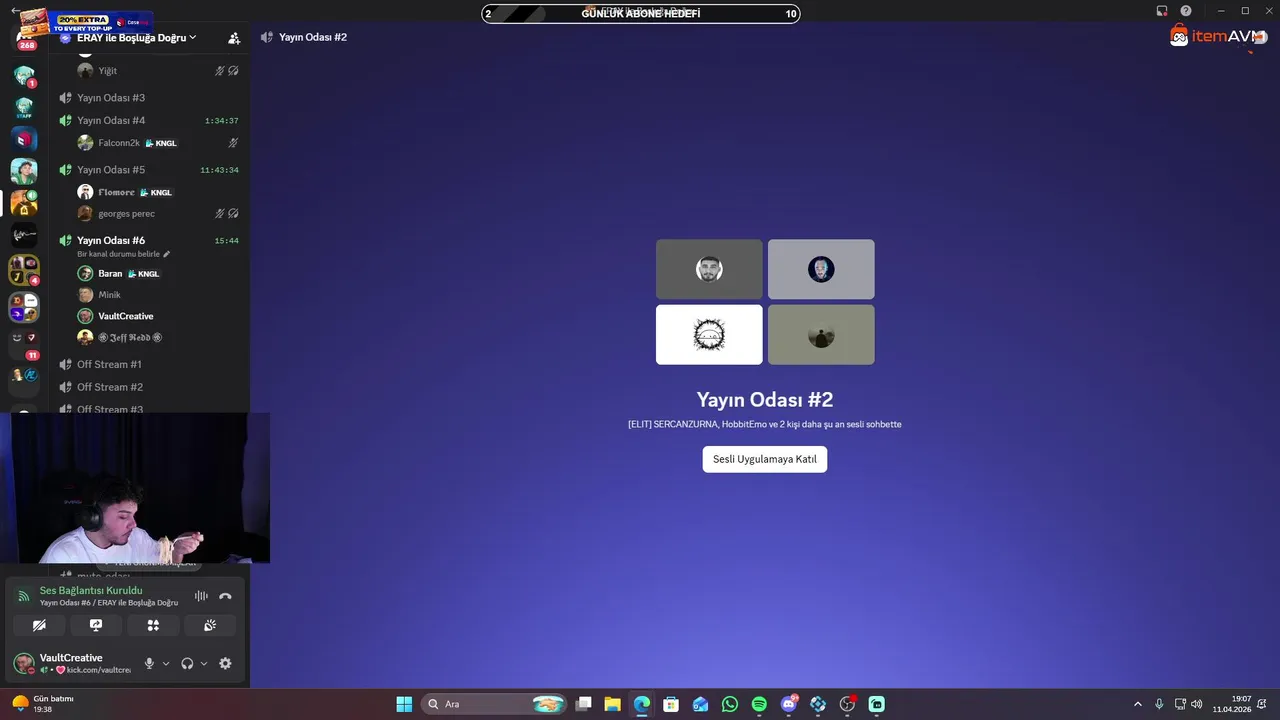The image size is (1280, 720).
Task: Show hidden system tray icons chevron
Action: [x=1137, y=704]
